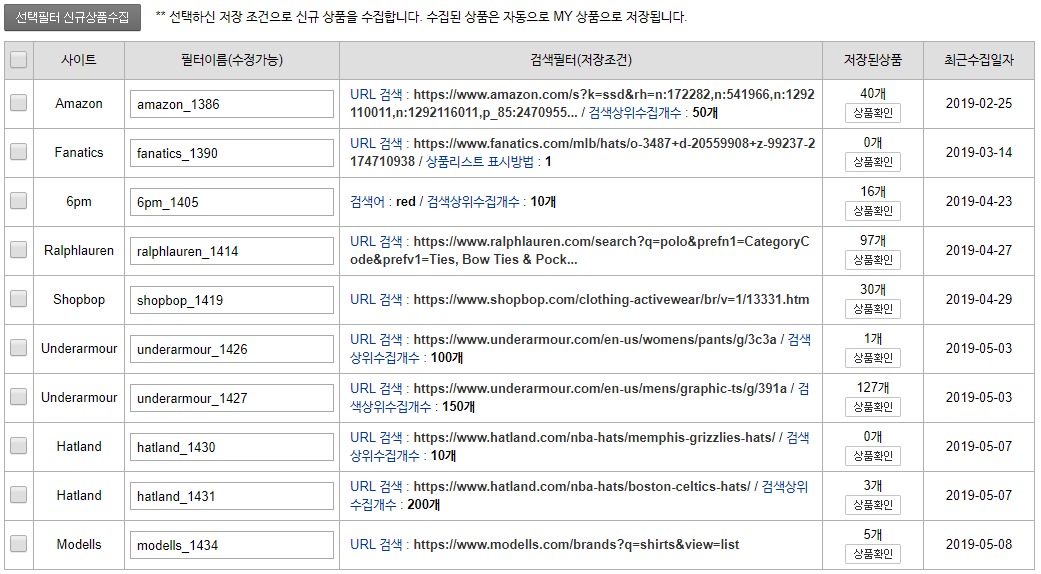Check the 6pm row checkbox
Screen dimensions: 1041x574
[x=19, y=201]
